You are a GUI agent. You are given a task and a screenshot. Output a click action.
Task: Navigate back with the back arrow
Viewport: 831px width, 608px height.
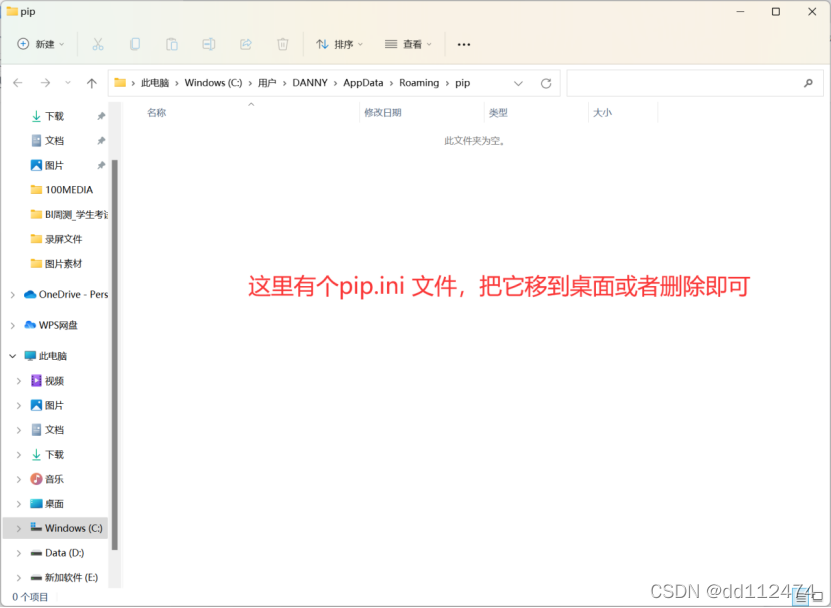[17, 82]
